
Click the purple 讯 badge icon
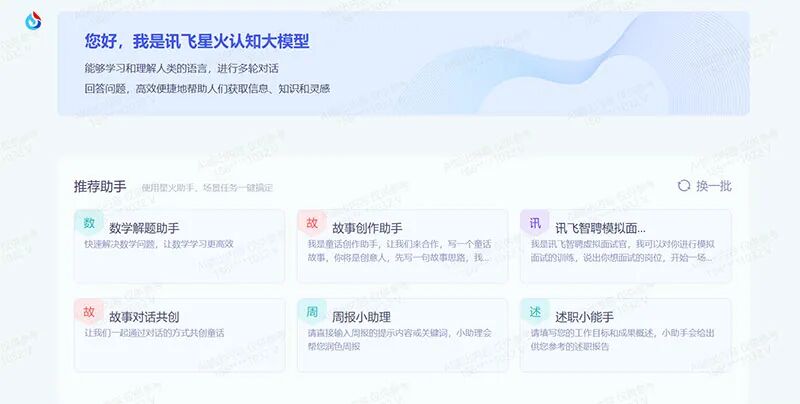[x=535, y=223]
